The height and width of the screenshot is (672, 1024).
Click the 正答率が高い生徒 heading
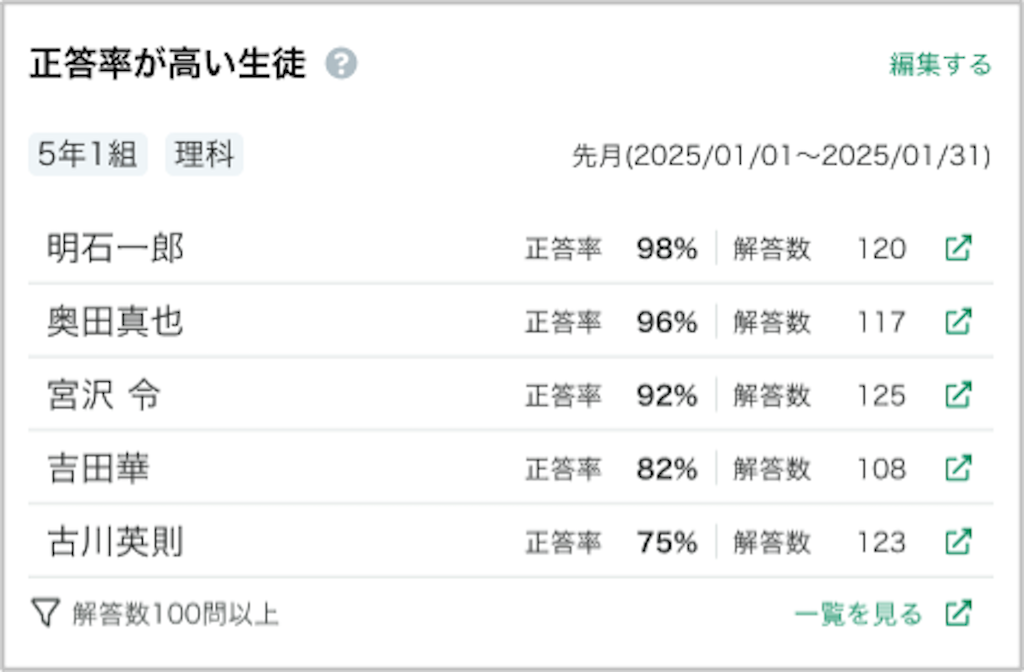click(168, 64)
